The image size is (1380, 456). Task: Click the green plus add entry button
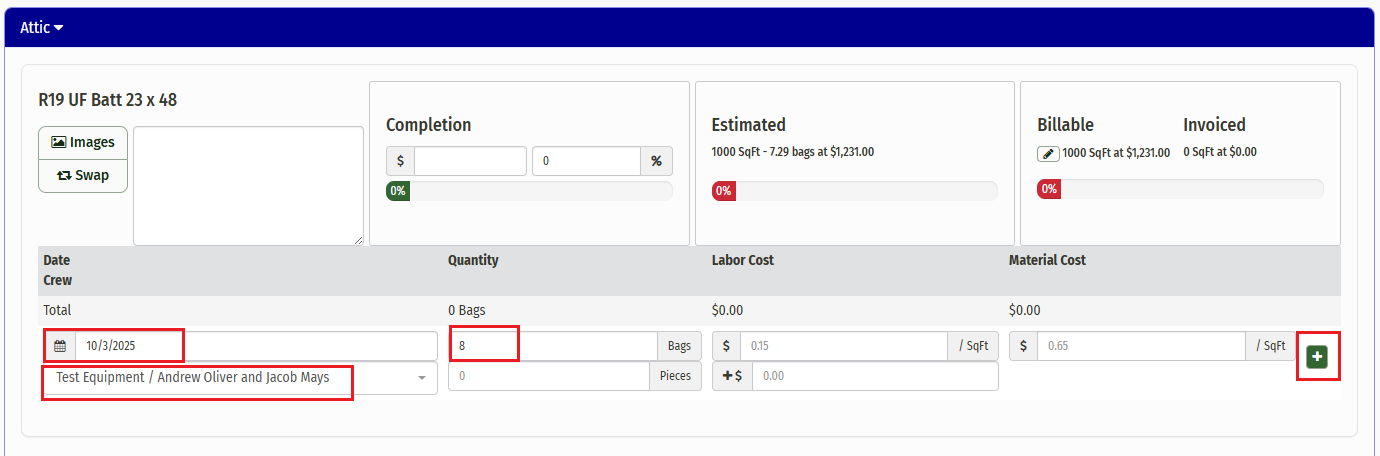click(1317, 357)
